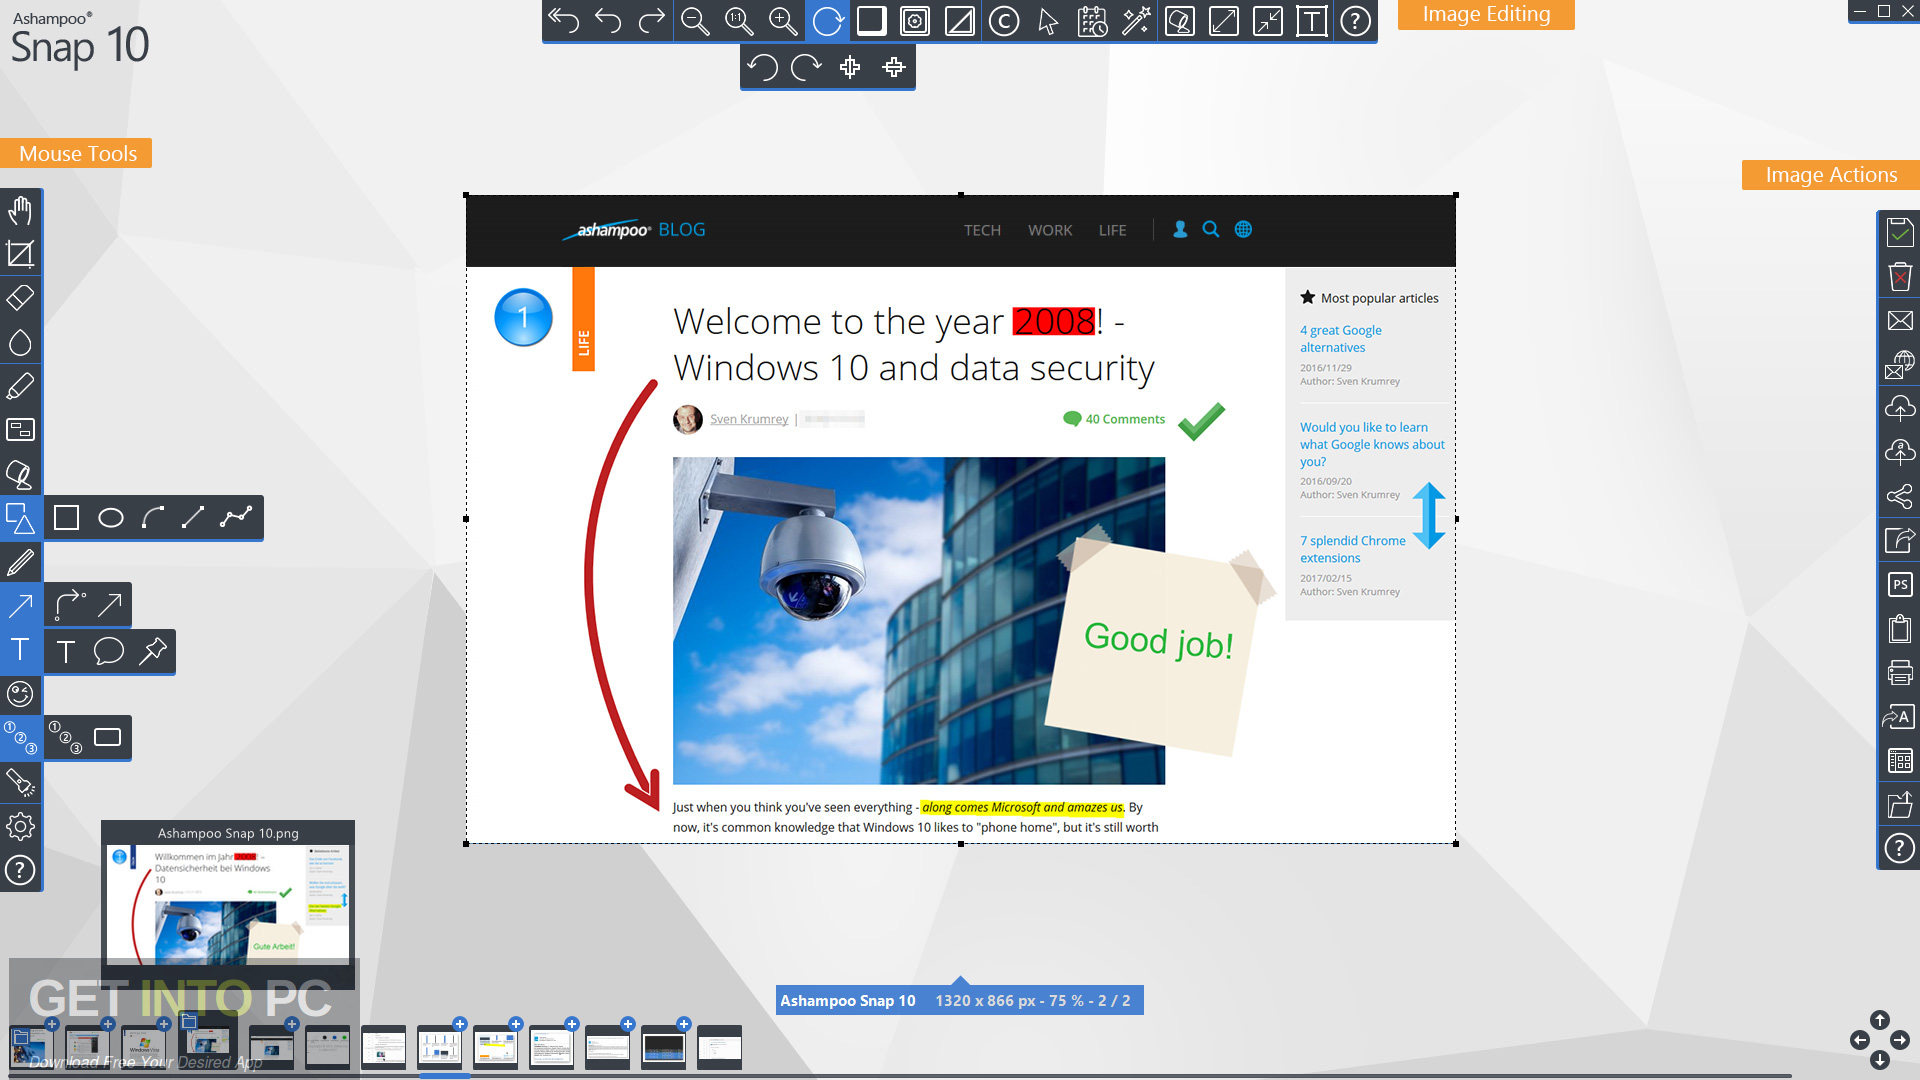Select the shapes tool group
Viewport: 1920px width, 1080px height.
(x=20, y=518)
